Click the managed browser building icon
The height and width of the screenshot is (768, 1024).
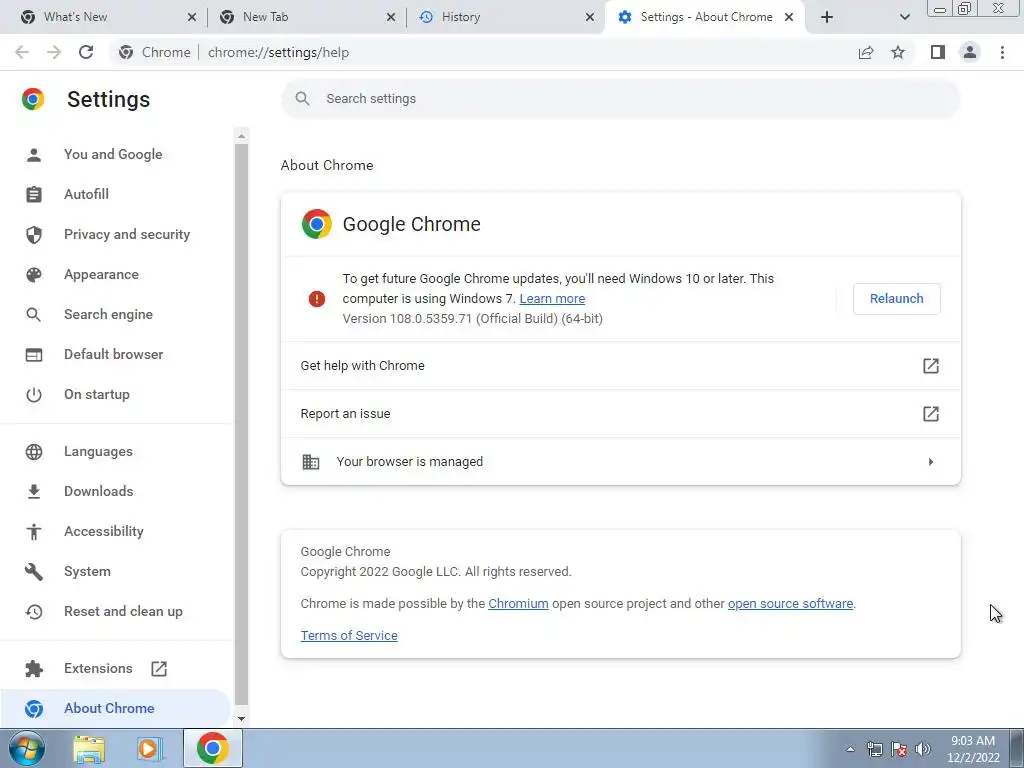[x=311, y=462]
